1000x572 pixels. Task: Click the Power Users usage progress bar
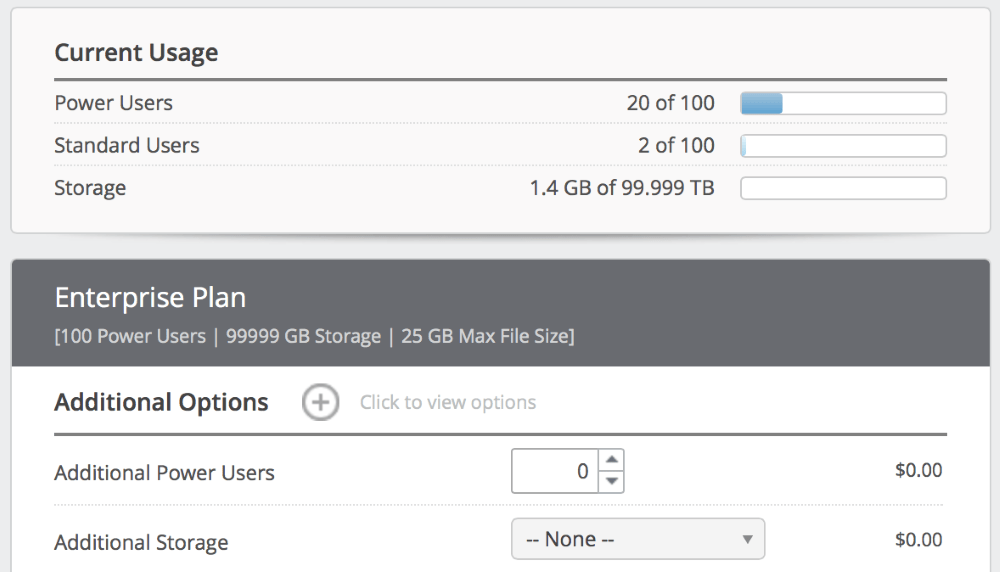[843, 103]
